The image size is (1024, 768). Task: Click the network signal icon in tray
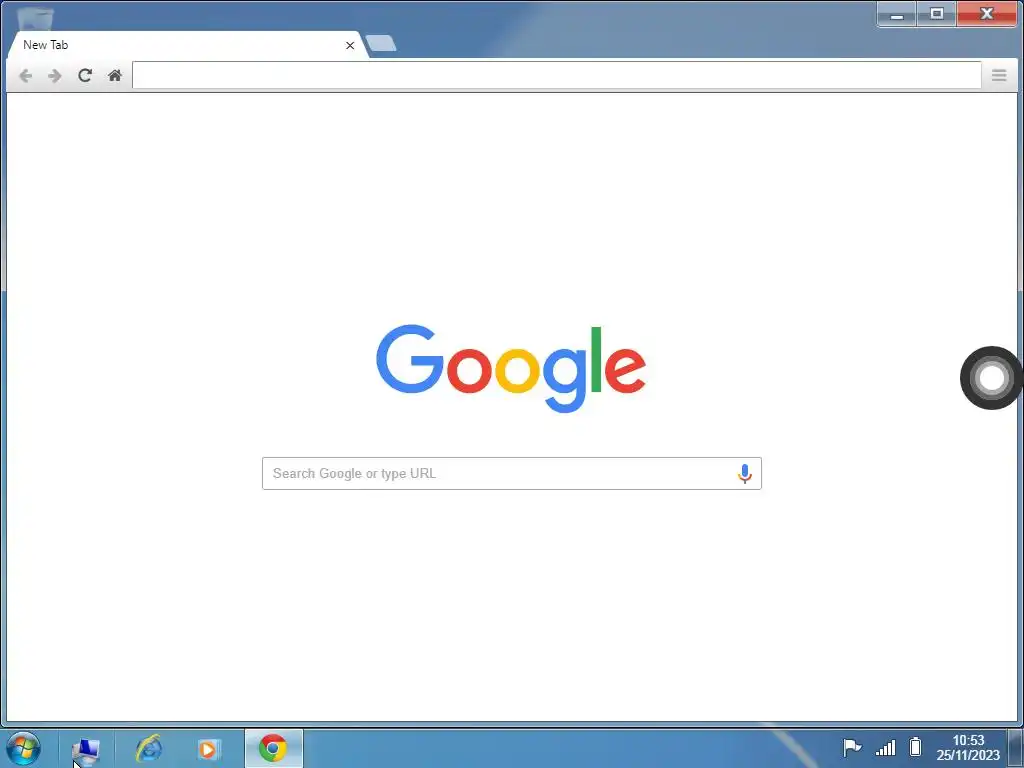click(886, 746)
